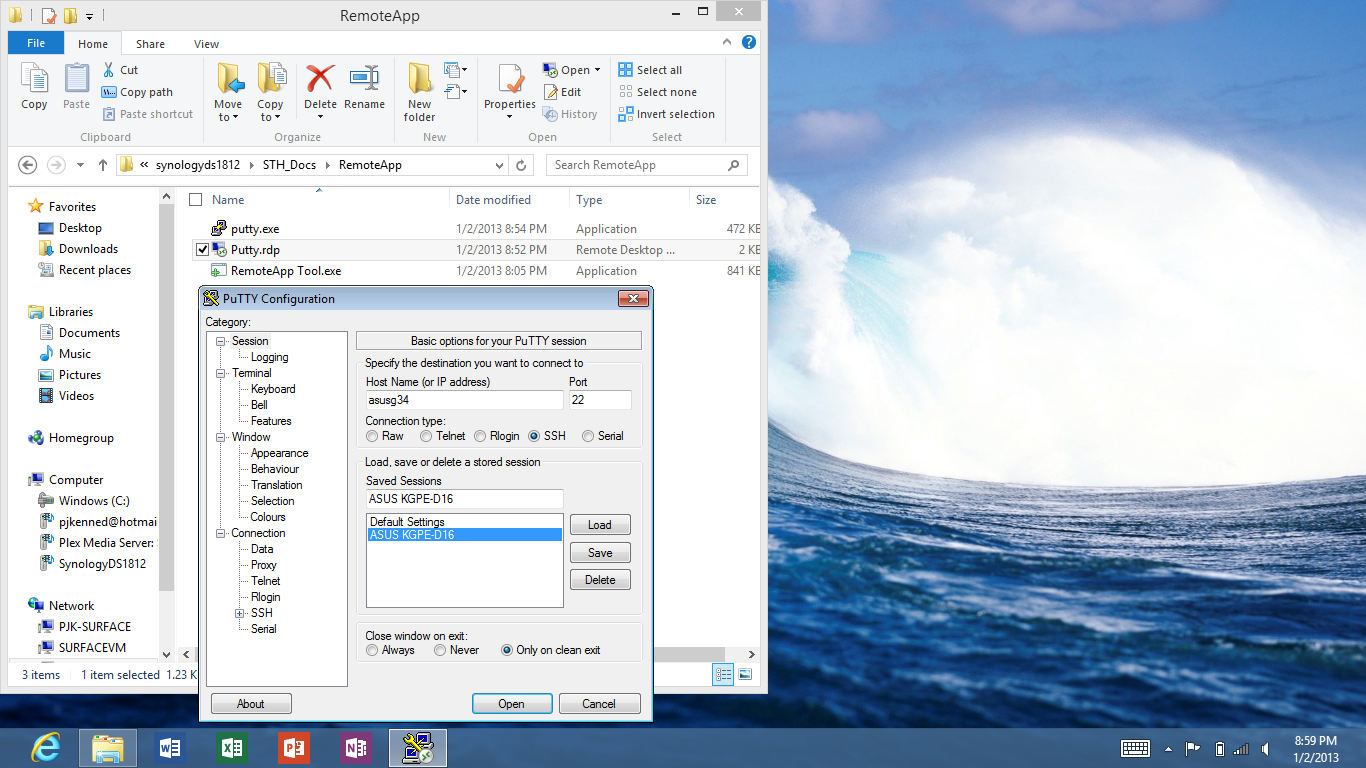Image resolution: width=1366 pixels, height=768 pixels.
Task: Click the horizontal scrollbar right arrow in file list
Action: pos(753,655)
